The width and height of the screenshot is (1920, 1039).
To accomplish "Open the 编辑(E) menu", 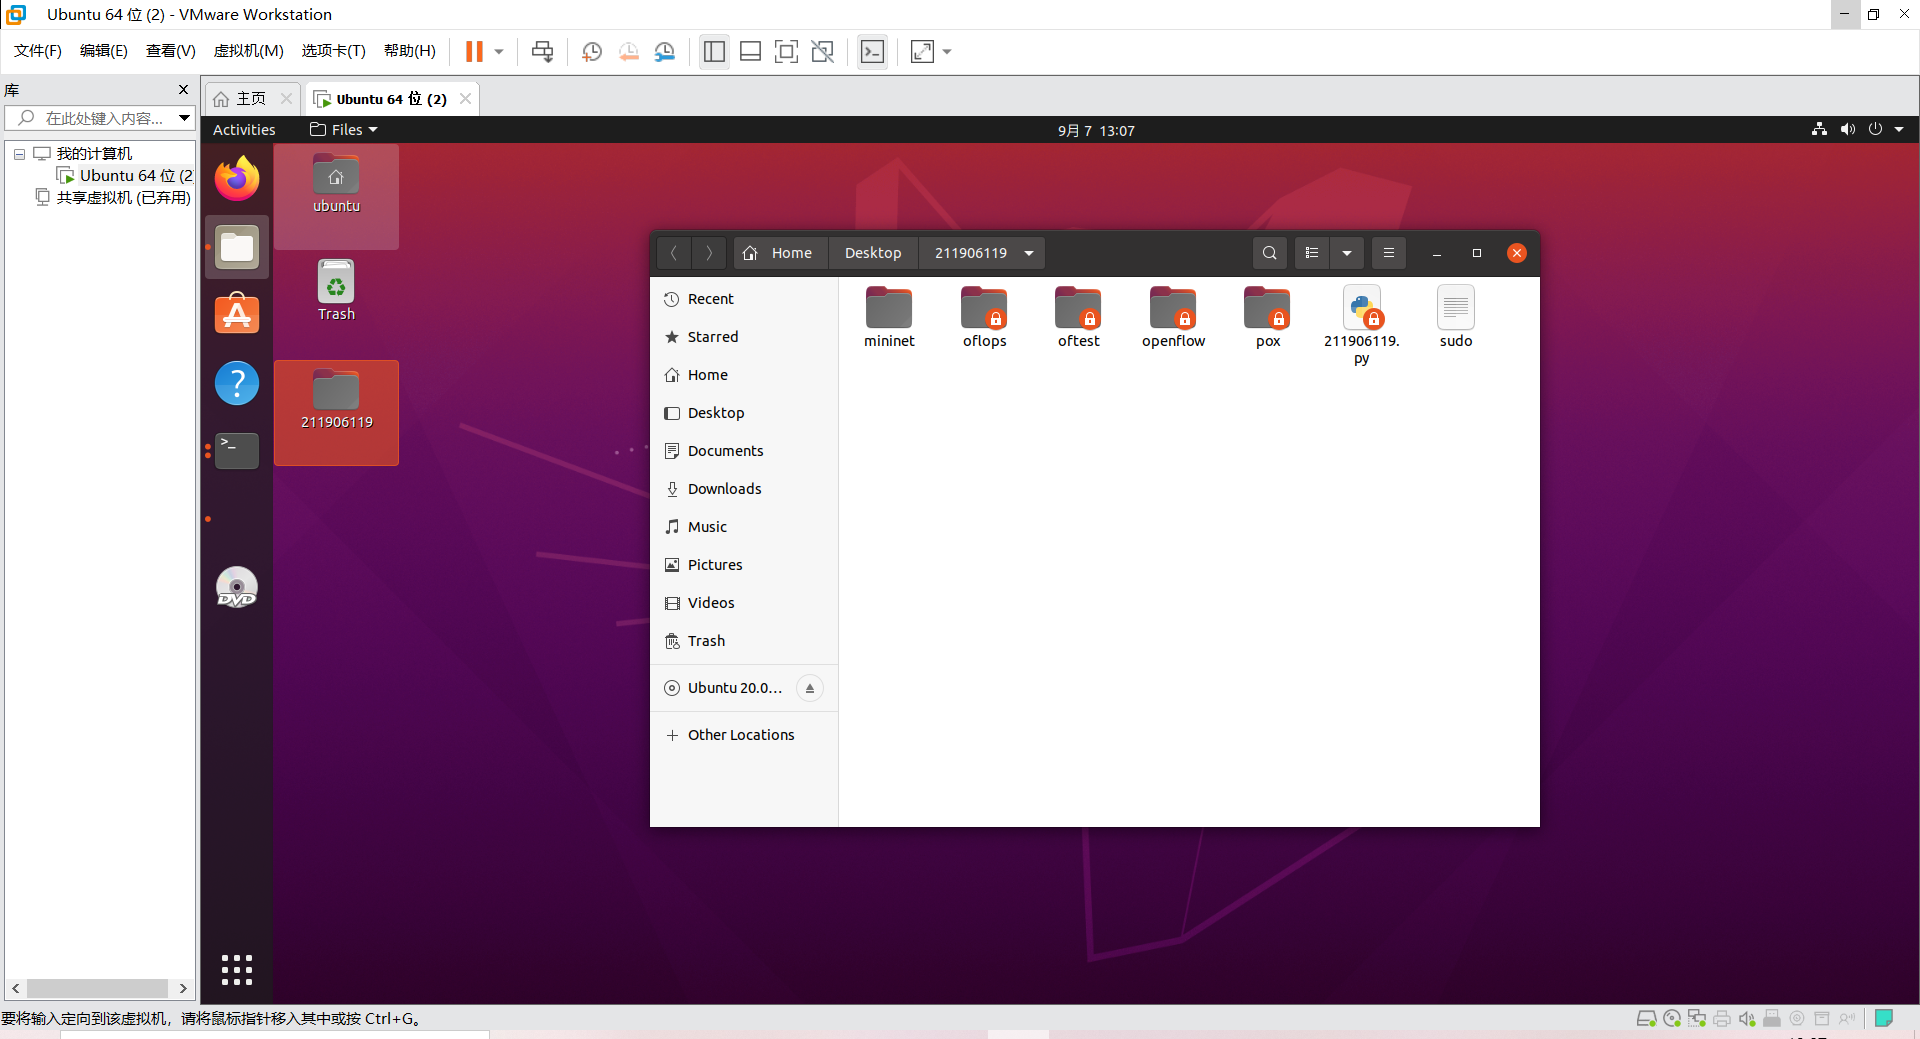I will pyautogui.click(x=104, y=51).
